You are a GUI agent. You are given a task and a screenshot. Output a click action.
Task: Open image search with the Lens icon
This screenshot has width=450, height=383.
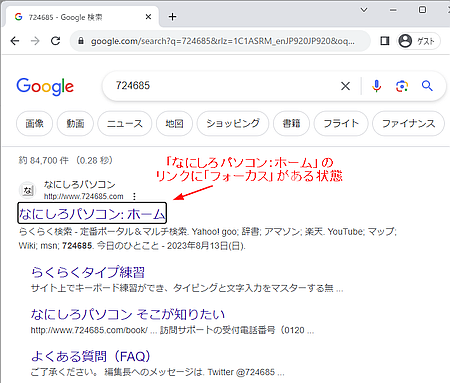(x=402, y=86)
